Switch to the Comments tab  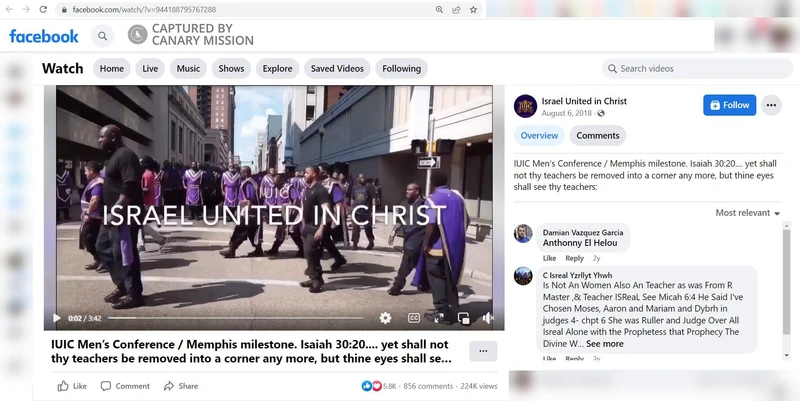pos(597,136)
